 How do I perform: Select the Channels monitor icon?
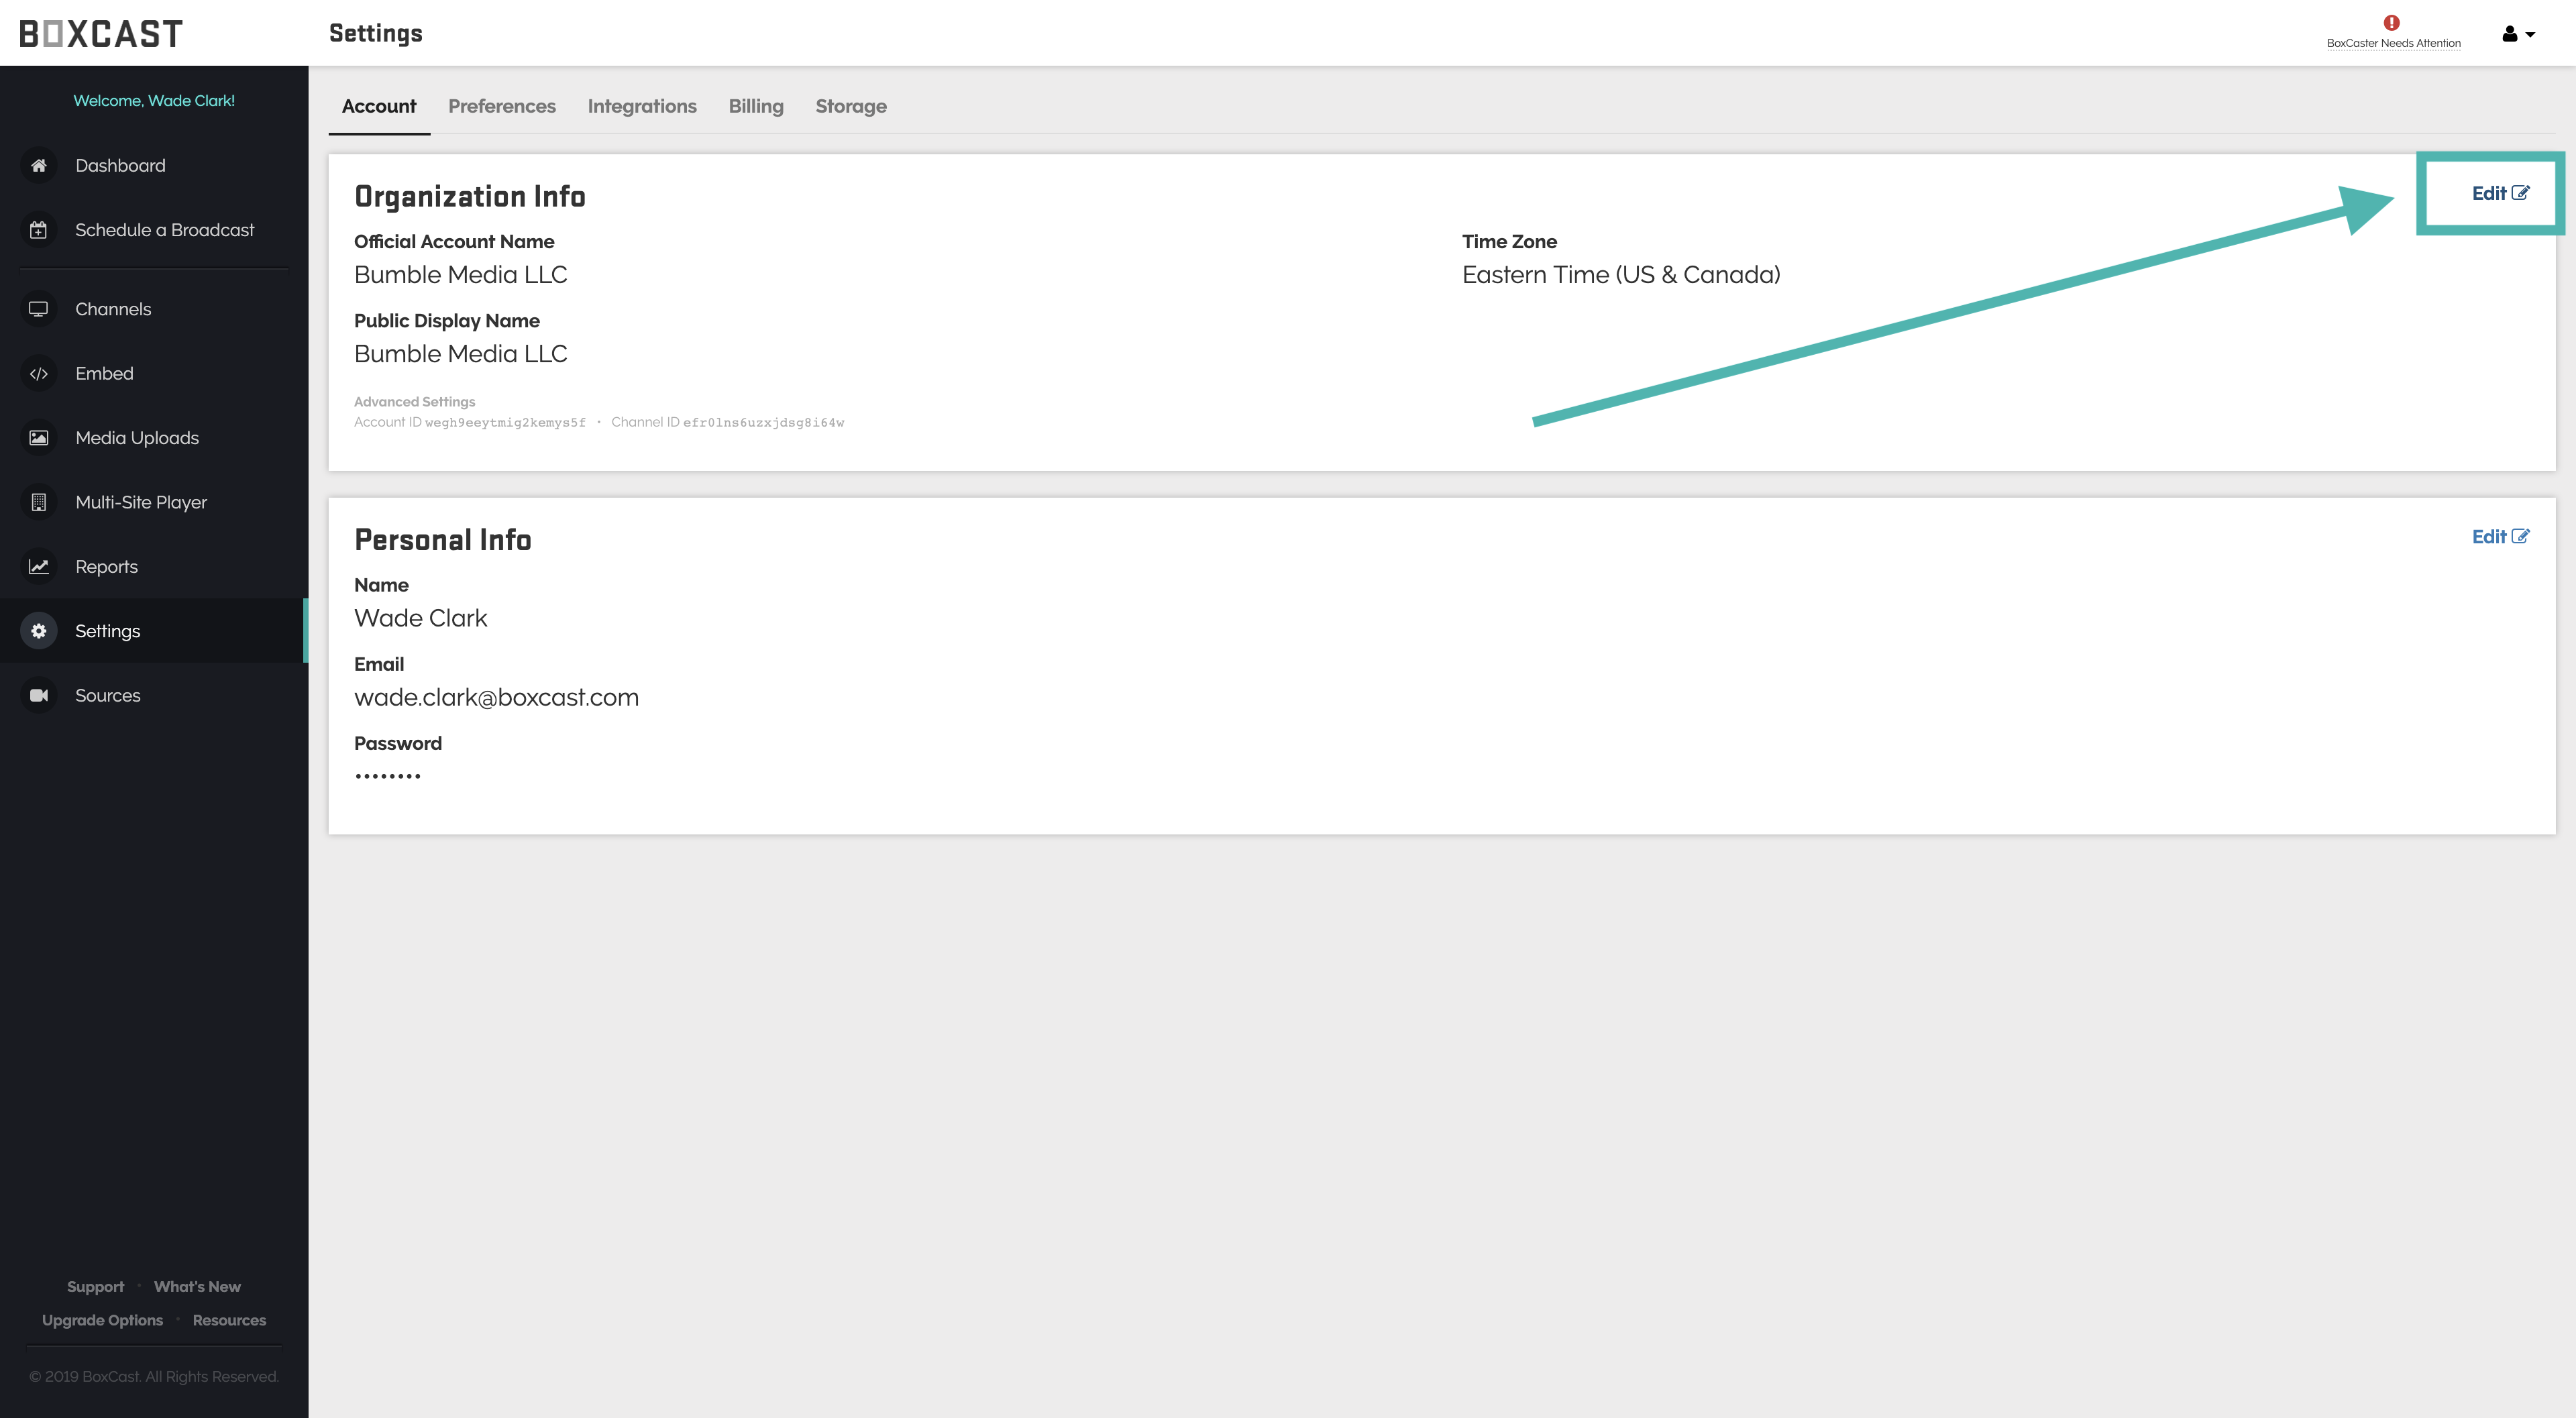click(x=38, y=309)
